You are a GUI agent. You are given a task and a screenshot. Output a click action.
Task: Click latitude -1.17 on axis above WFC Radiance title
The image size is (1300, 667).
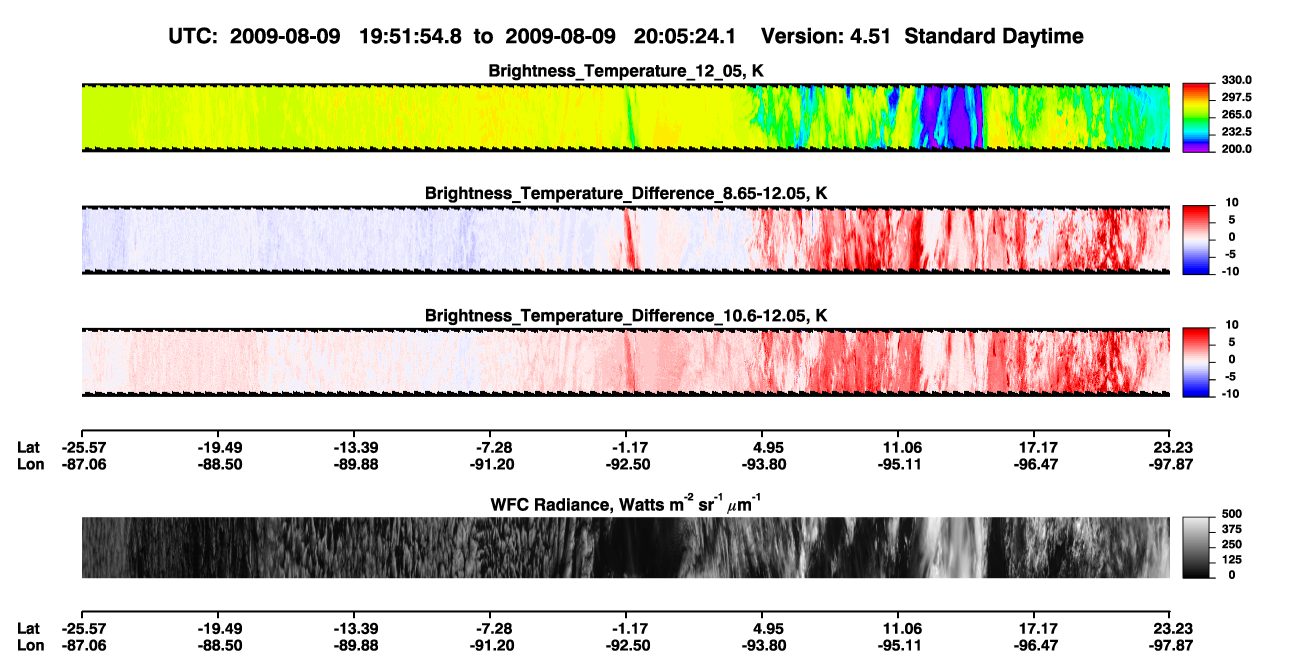626,448
